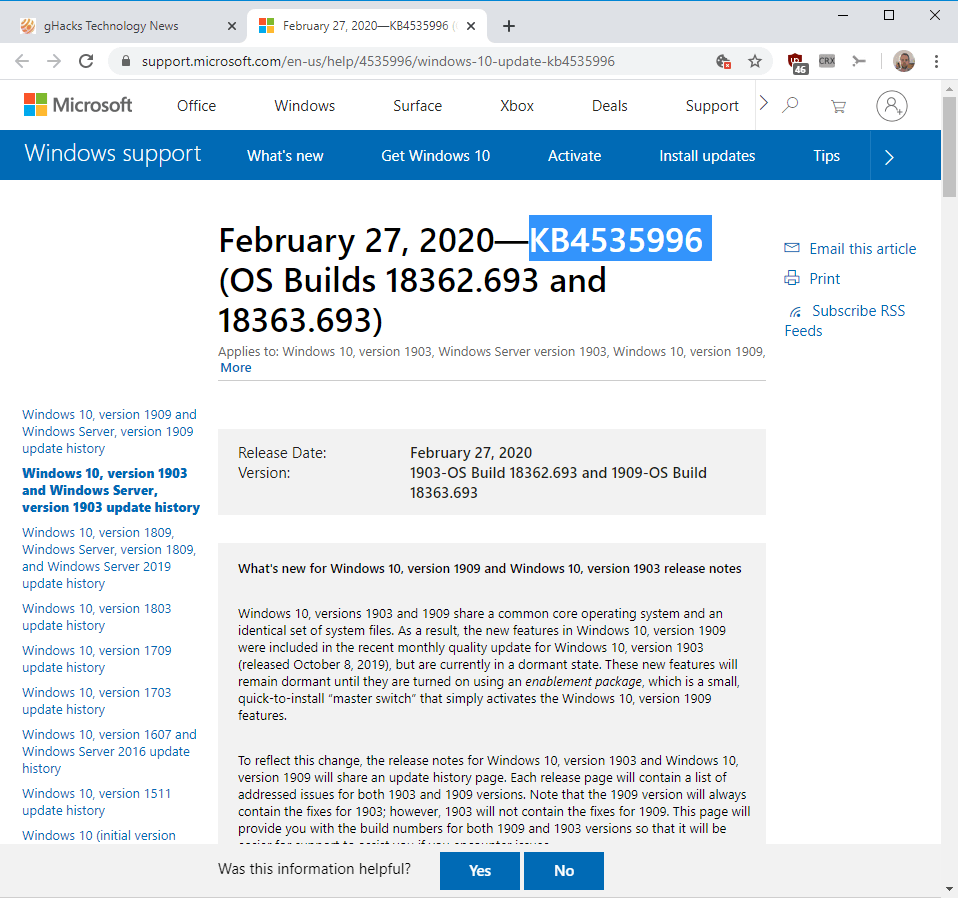The image size is (958, 898).
Task: Open the Activate page
Action: pos(574,156)
